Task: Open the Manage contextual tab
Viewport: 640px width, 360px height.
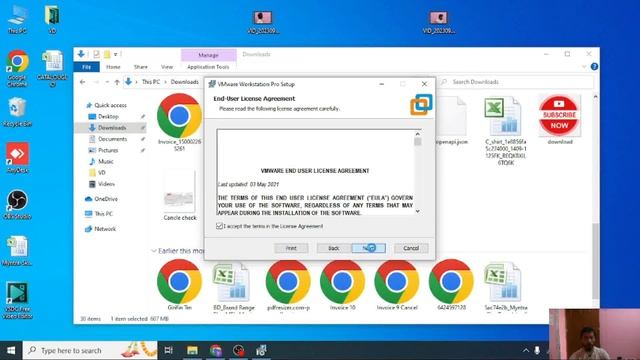Action: (x=209, y=55)
